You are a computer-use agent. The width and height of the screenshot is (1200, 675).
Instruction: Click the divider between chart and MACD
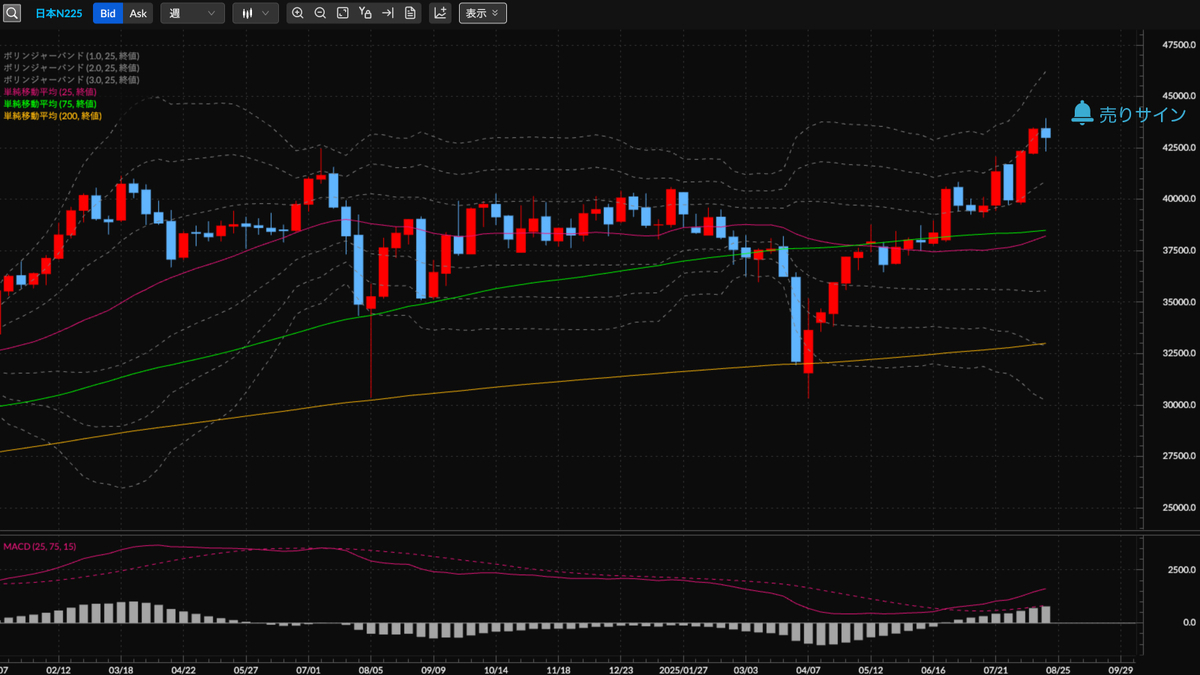coord(570,531)
